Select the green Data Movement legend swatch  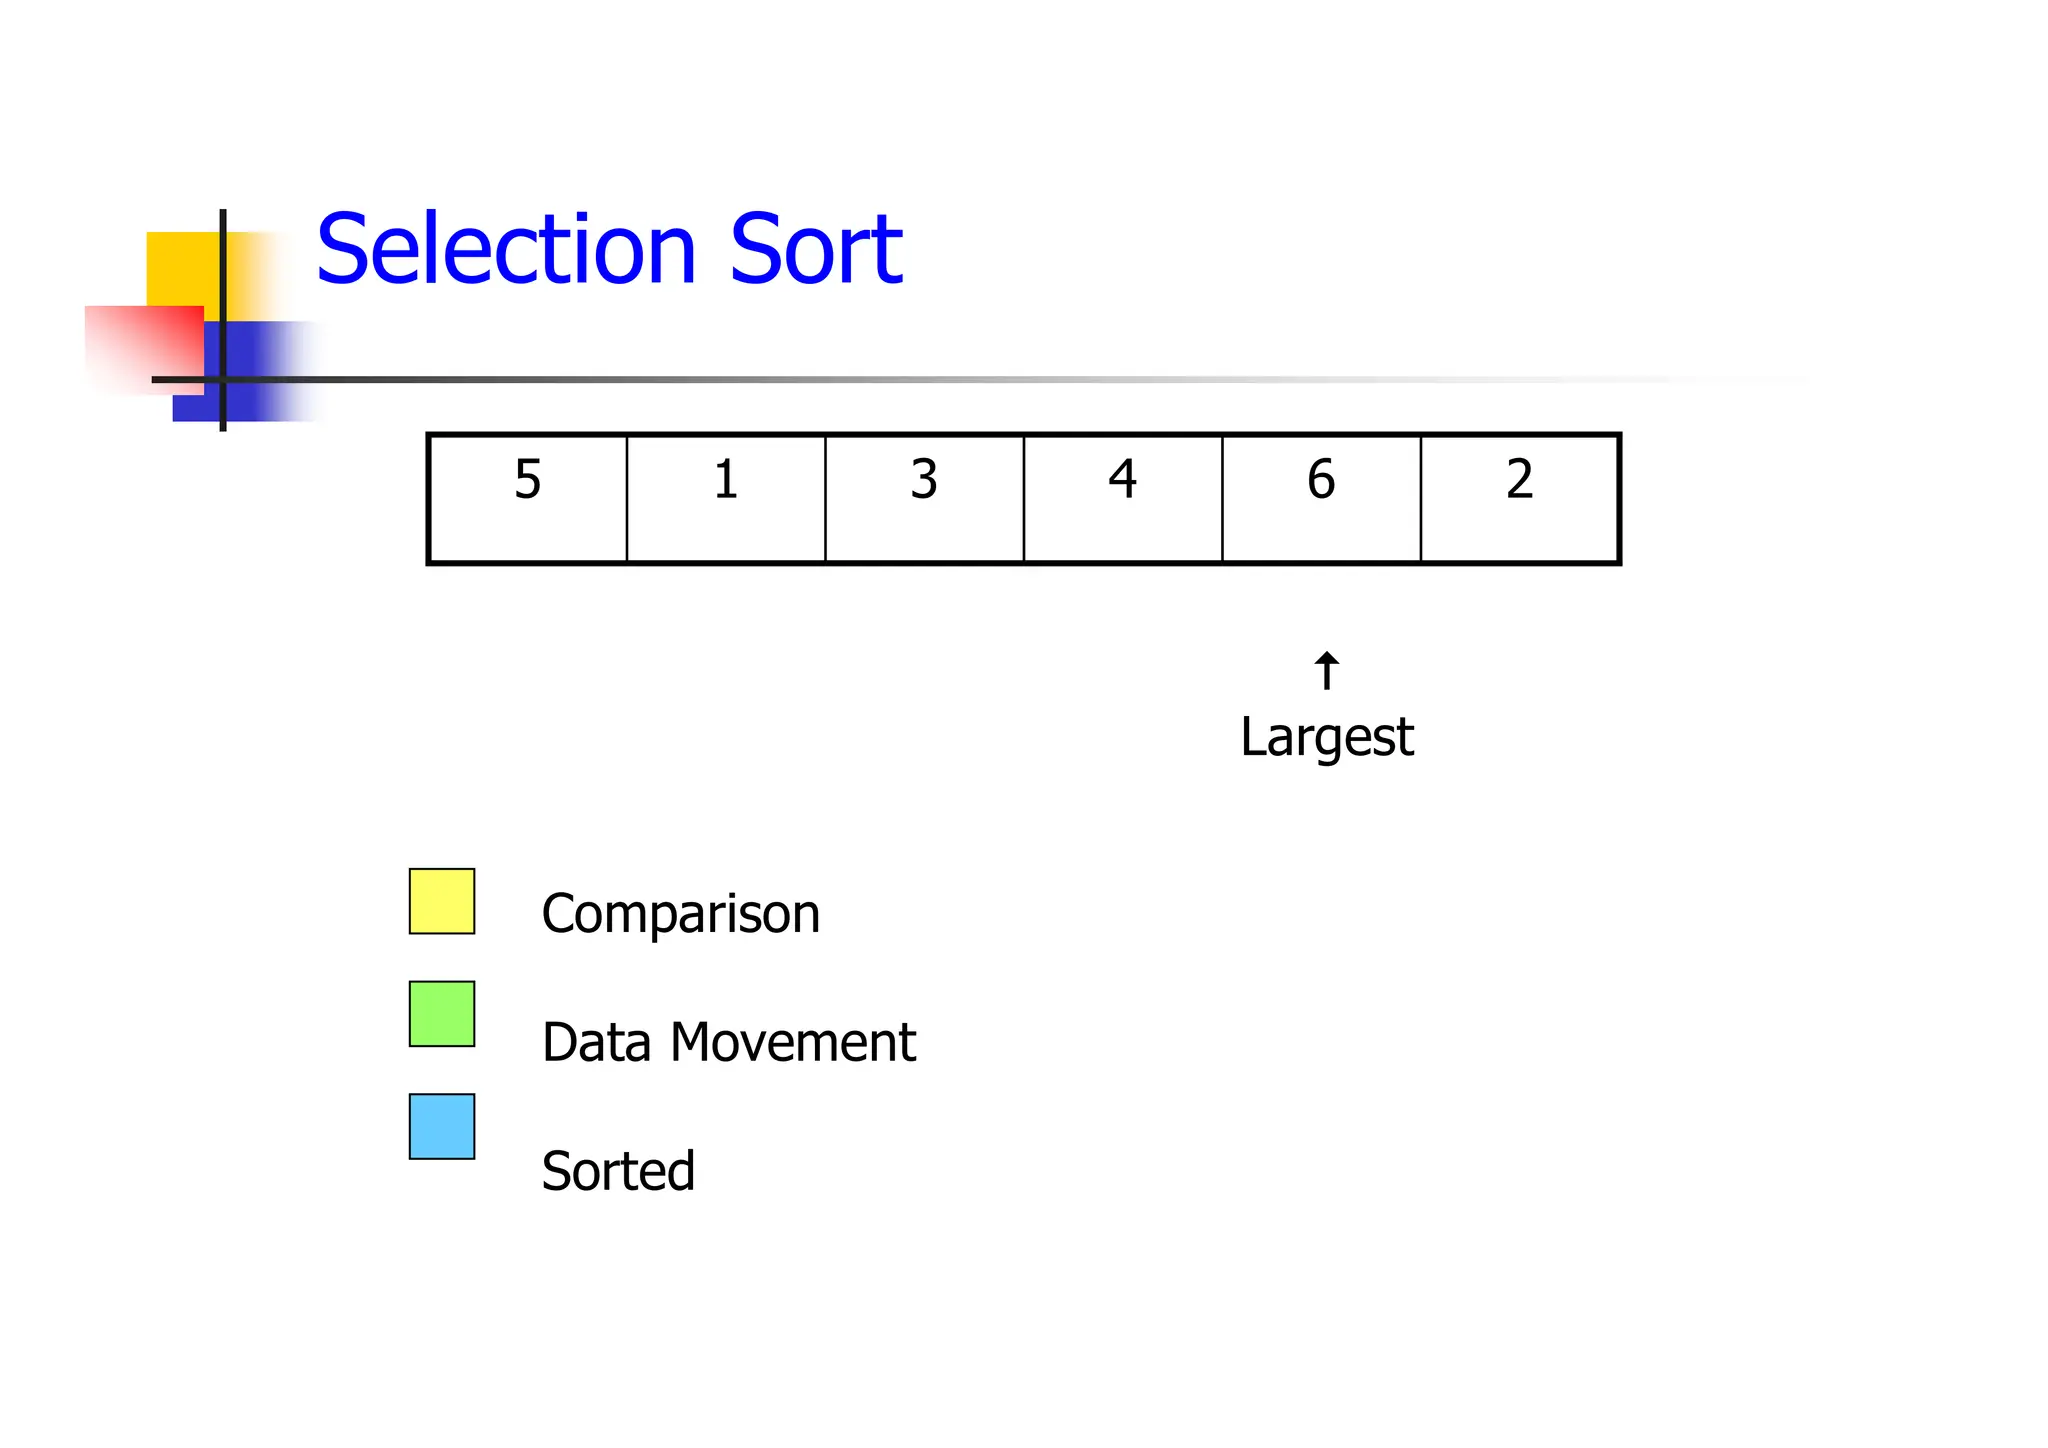click(442, 1013)
